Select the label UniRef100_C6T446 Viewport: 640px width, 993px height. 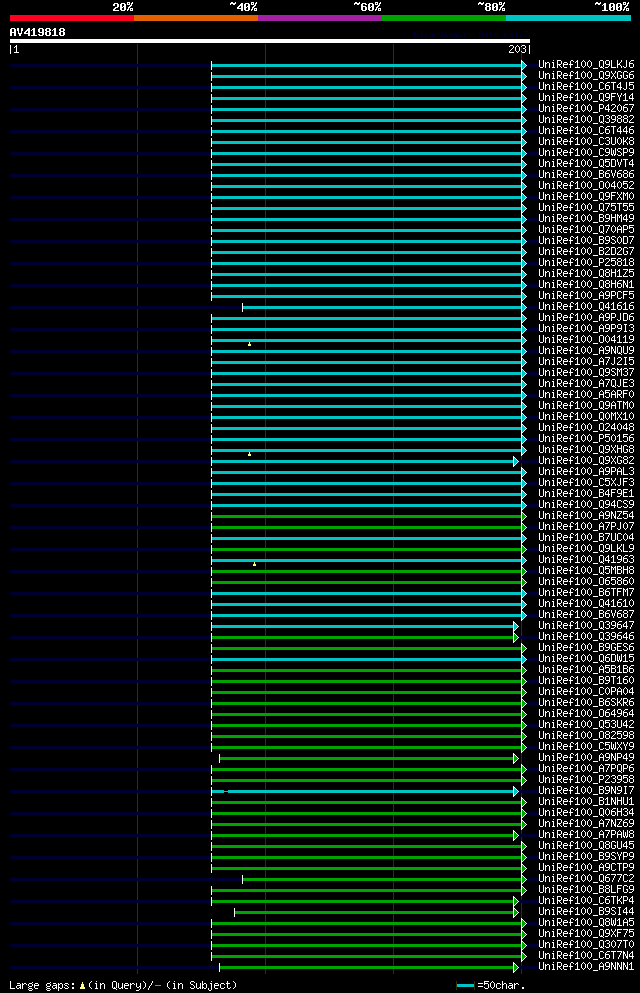586,130
